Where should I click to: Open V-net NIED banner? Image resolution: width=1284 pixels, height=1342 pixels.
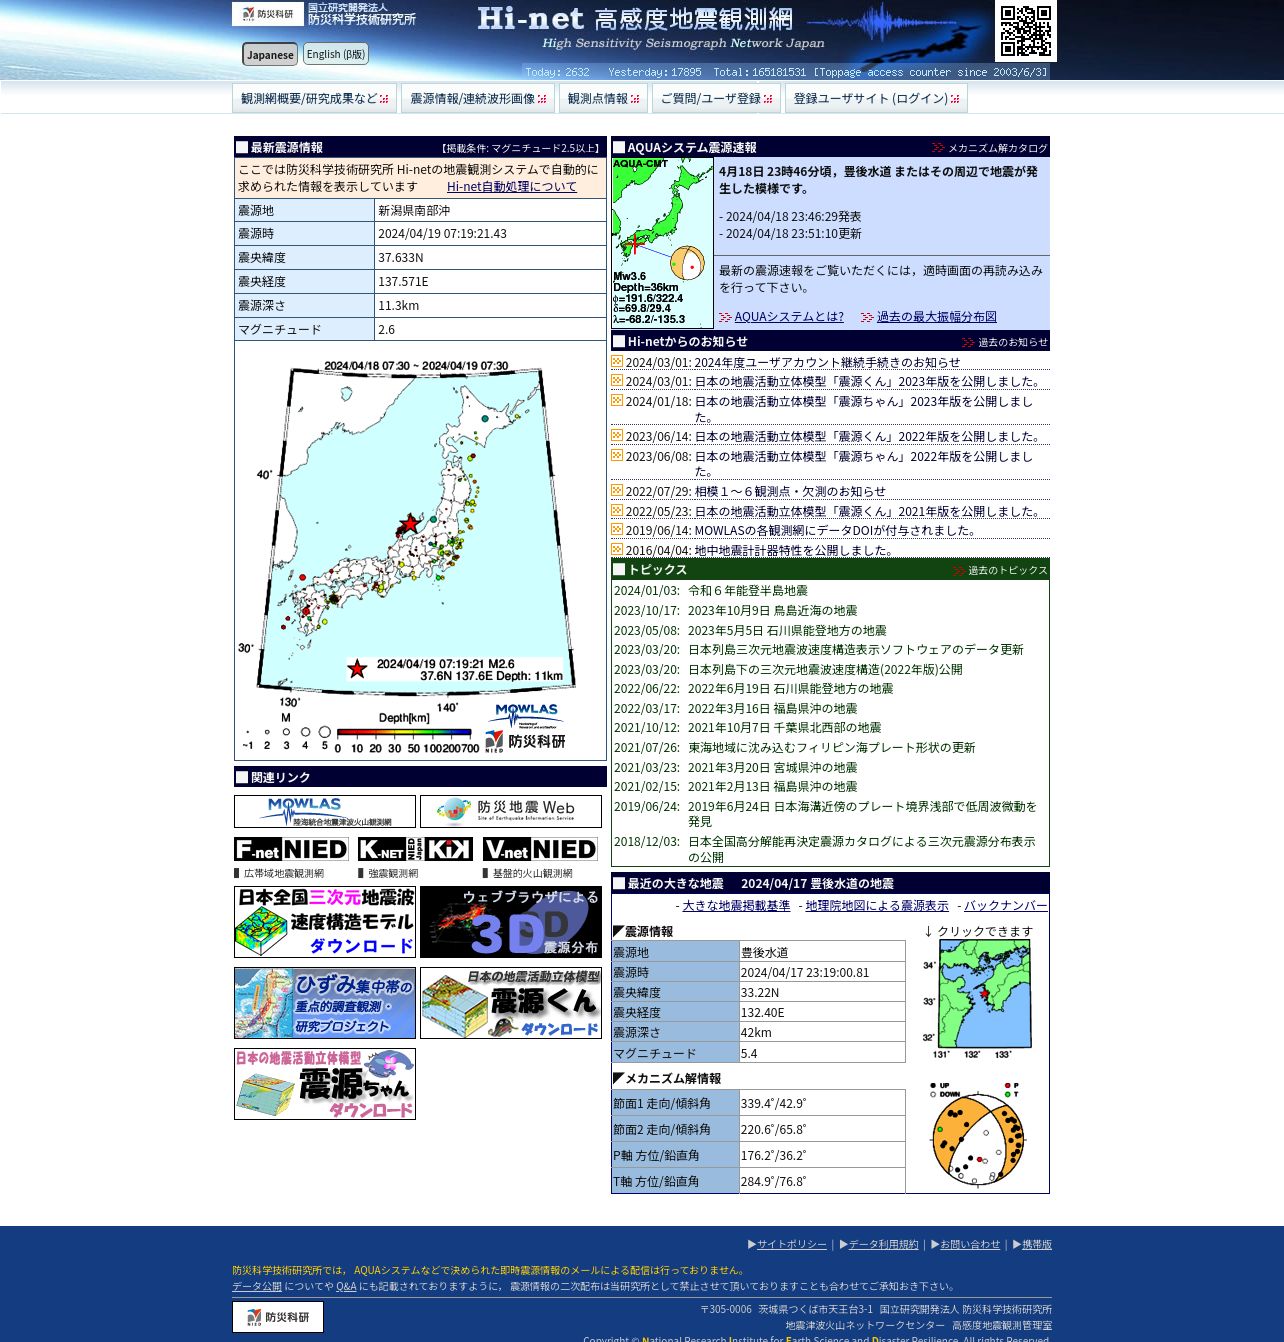point(540,849)
